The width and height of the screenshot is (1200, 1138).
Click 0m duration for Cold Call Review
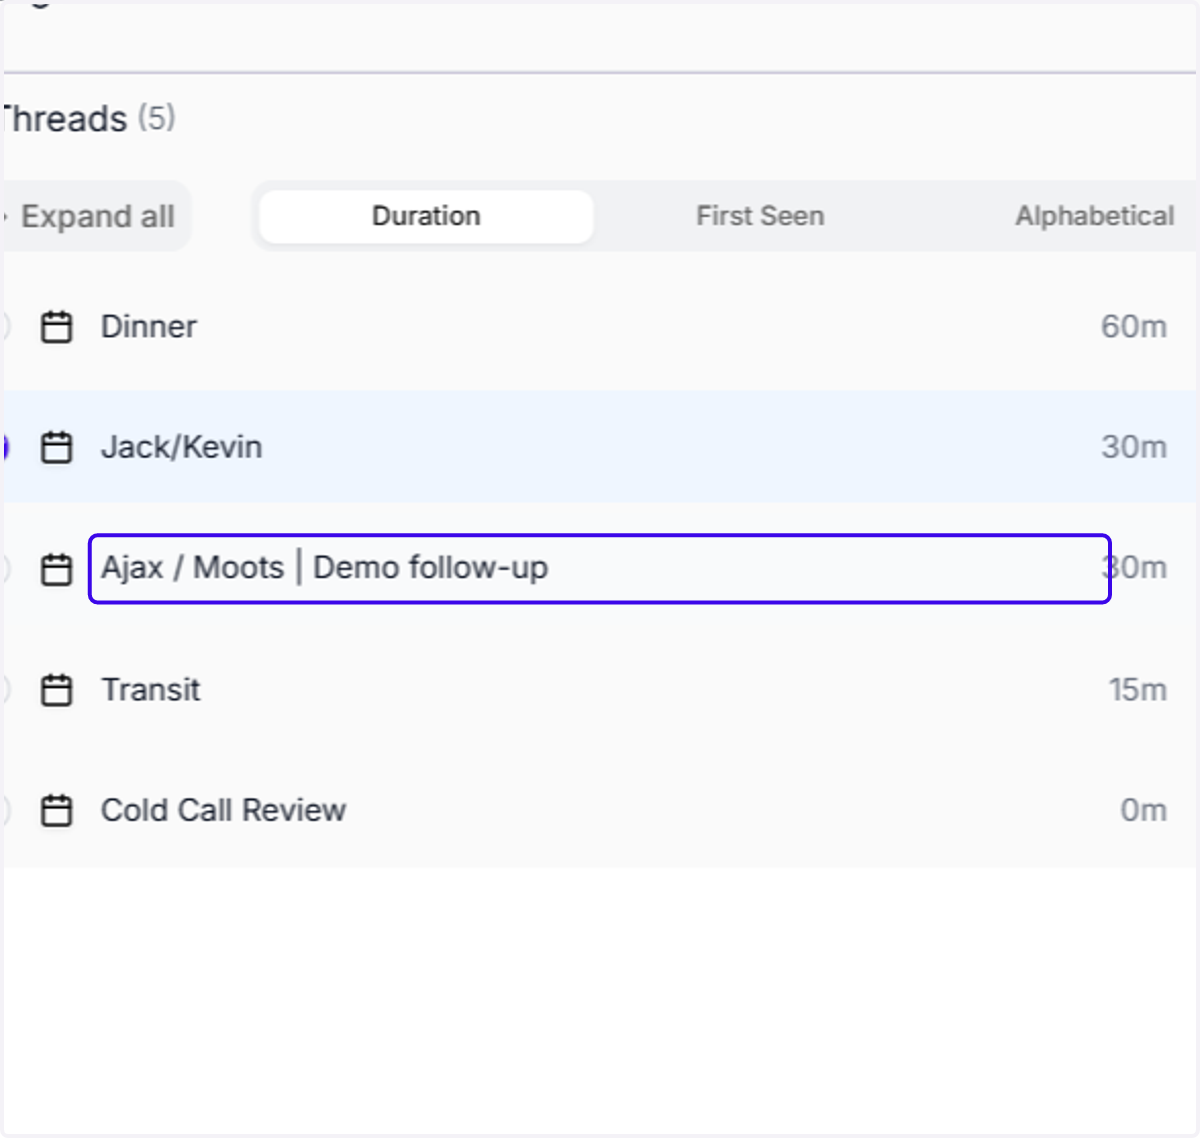coord(1143,810)
